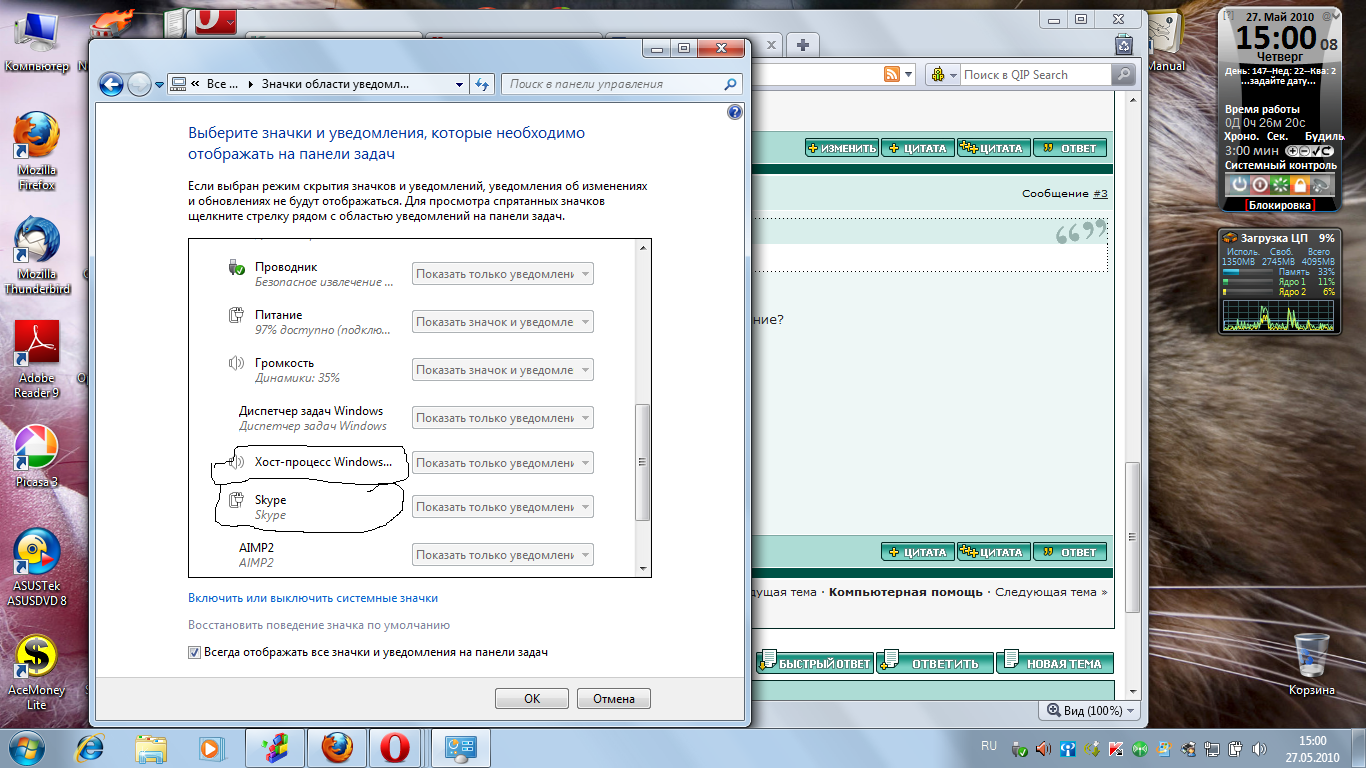Click the scroll down arrow of the icon list
The height and width of the screenshot is (768, 1366).
click(x=643, y=569)
